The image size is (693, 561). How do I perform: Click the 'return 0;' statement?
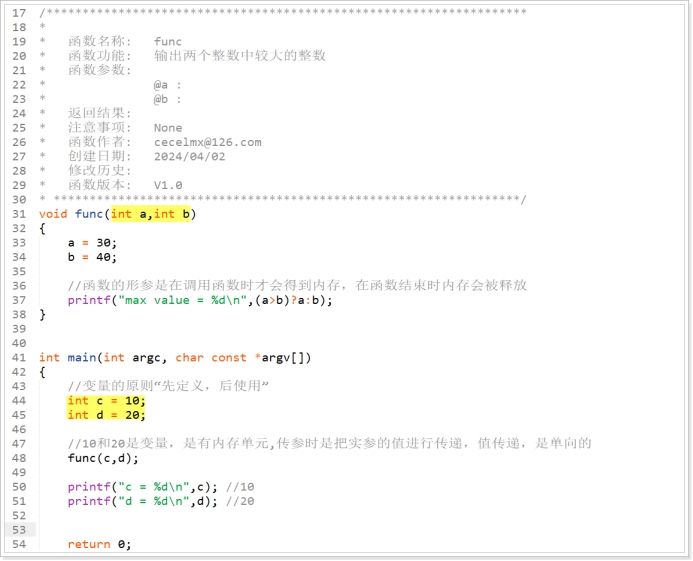(x=99, y=544)
